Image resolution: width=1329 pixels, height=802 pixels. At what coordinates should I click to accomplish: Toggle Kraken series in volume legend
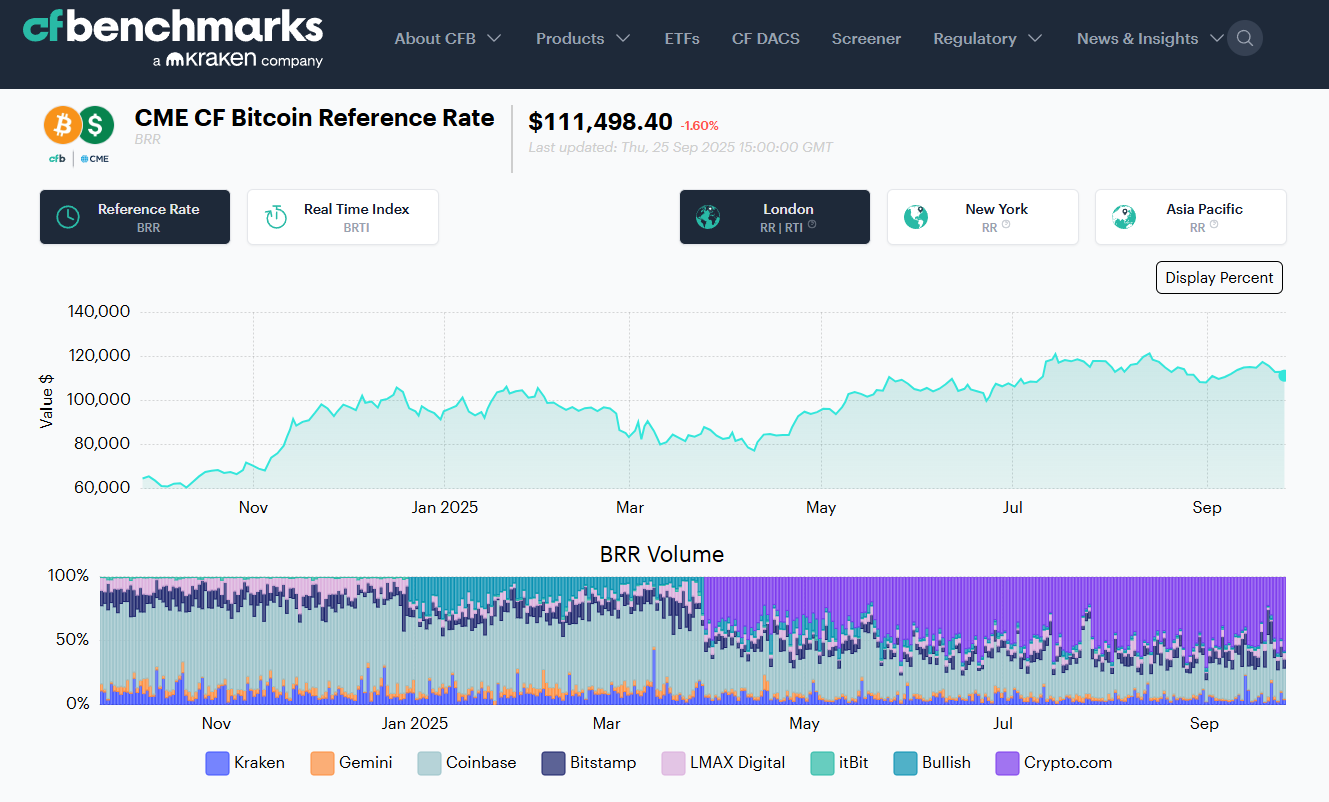245,763
